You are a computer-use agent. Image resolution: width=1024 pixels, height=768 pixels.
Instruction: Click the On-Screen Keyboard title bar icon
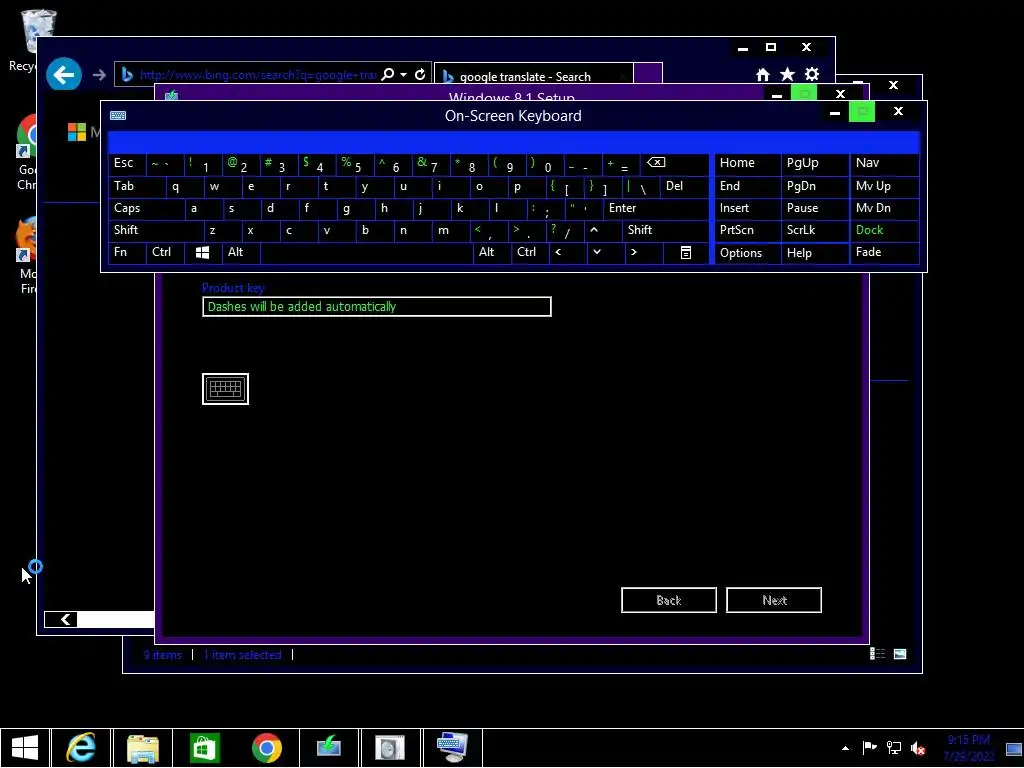pos(118,116)
